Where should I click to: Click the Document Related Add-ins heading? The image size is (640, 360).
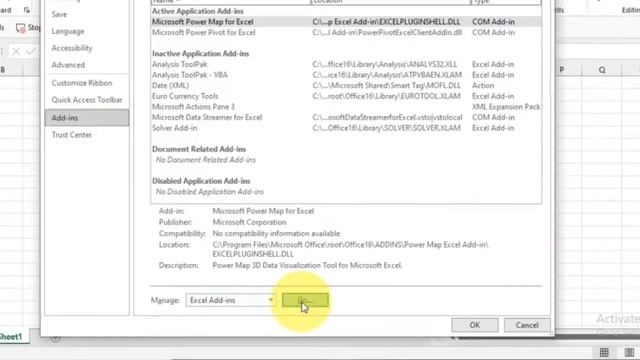199,149
